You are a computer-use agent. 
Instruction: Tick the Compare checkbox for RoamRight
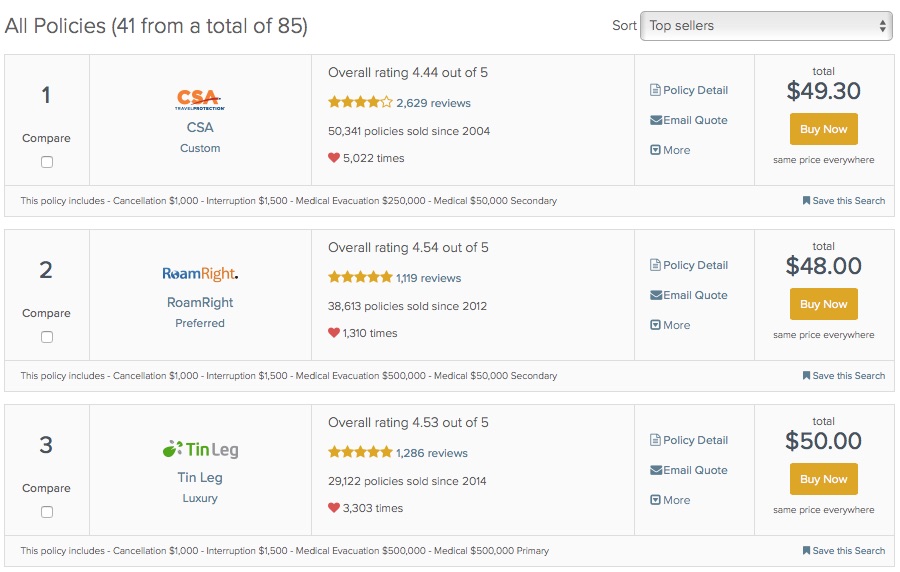tap(47, 337)
